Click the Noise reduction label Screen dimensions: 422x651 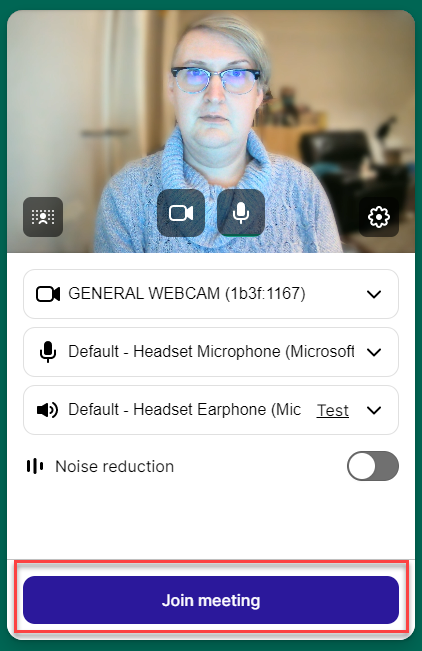tap(115, 467)
